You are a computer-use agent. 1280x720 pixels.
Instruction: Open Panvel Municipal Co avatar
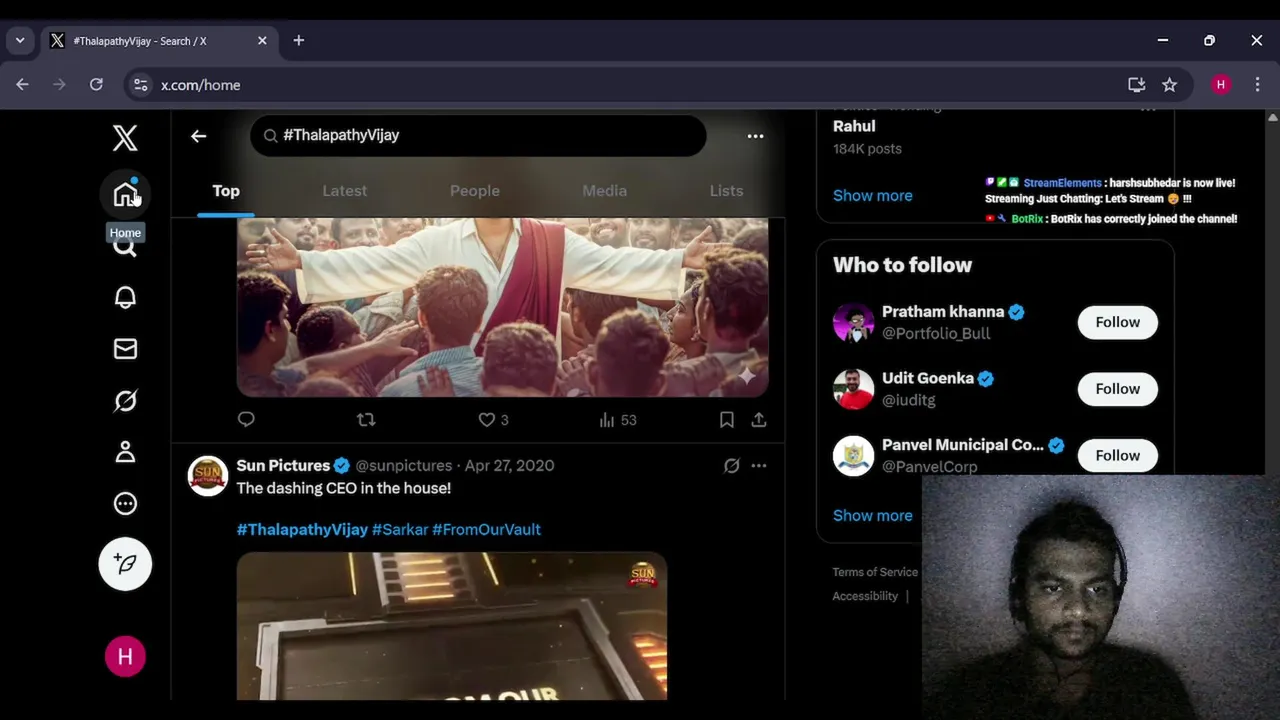coord(853,456)
